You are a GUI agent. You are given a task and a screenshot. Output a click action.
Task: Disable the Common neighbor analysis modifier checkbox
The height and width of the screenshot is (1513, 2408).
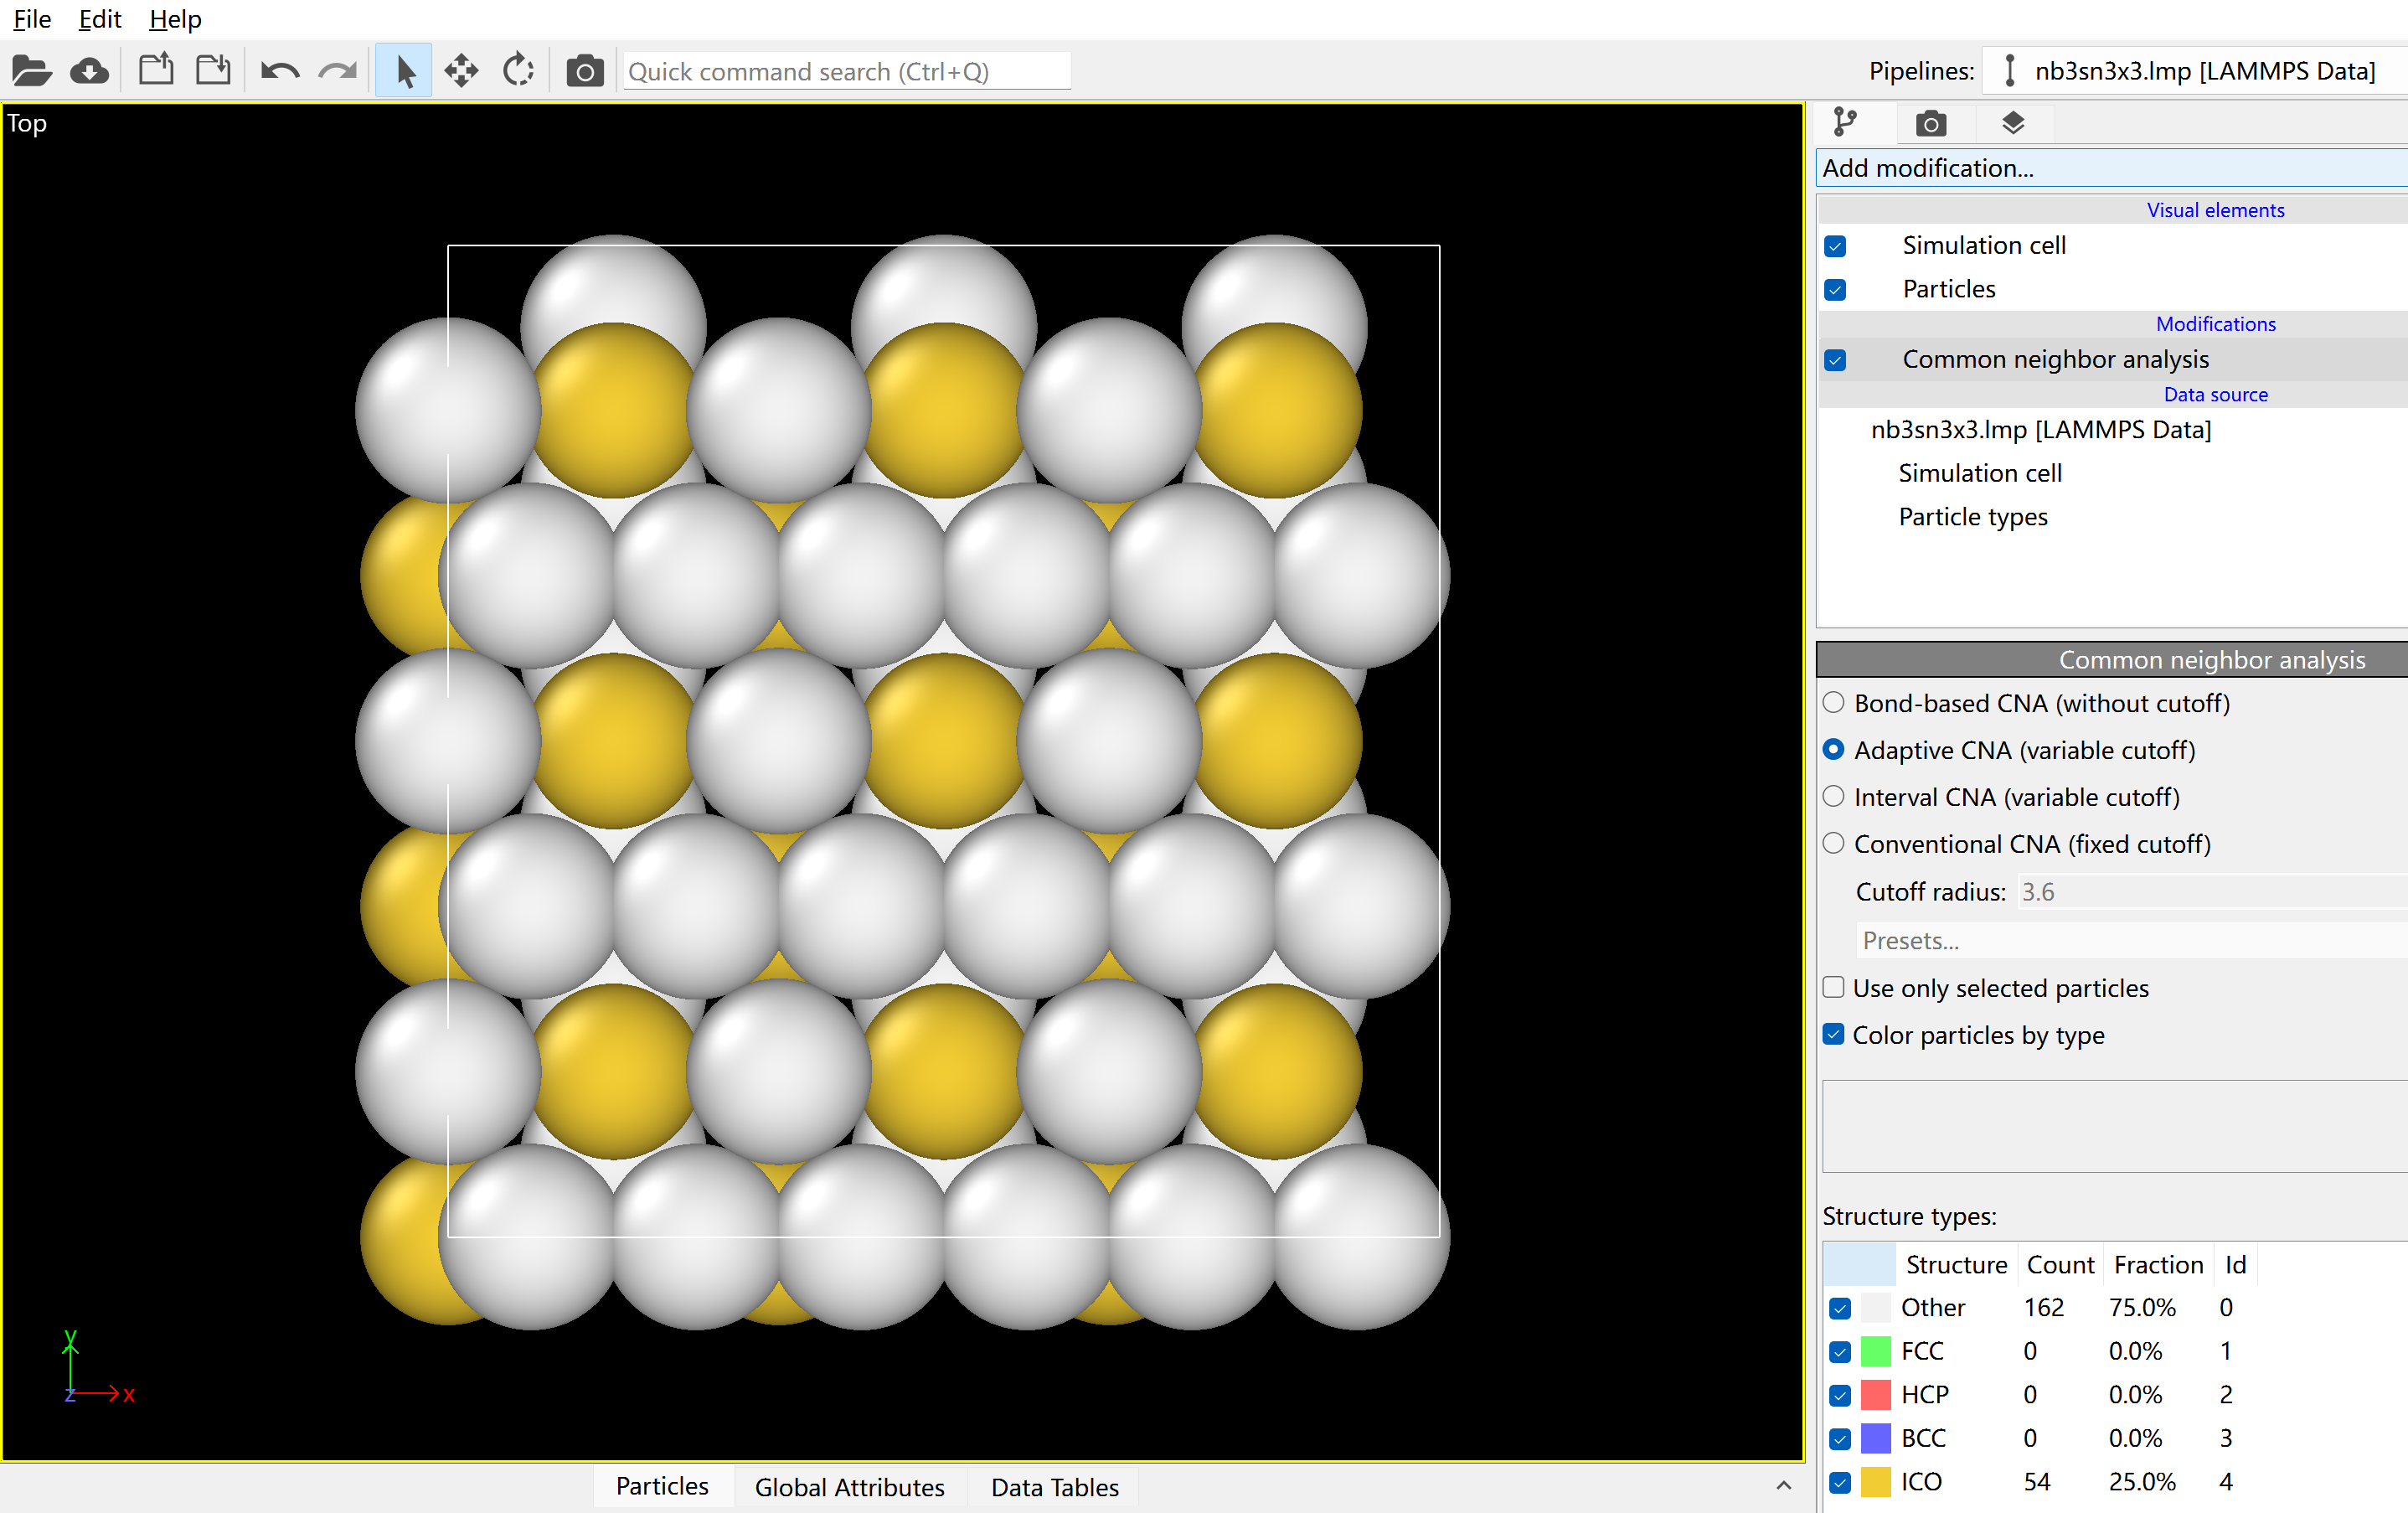click(1835, 360)
